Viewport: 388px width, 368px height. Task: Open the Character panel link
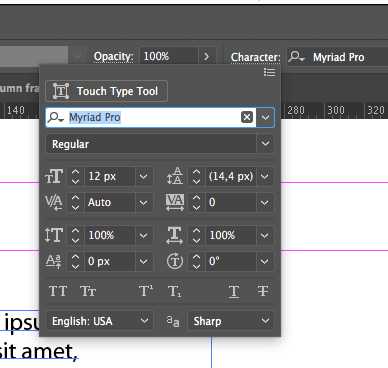click(x=255, y=57)
